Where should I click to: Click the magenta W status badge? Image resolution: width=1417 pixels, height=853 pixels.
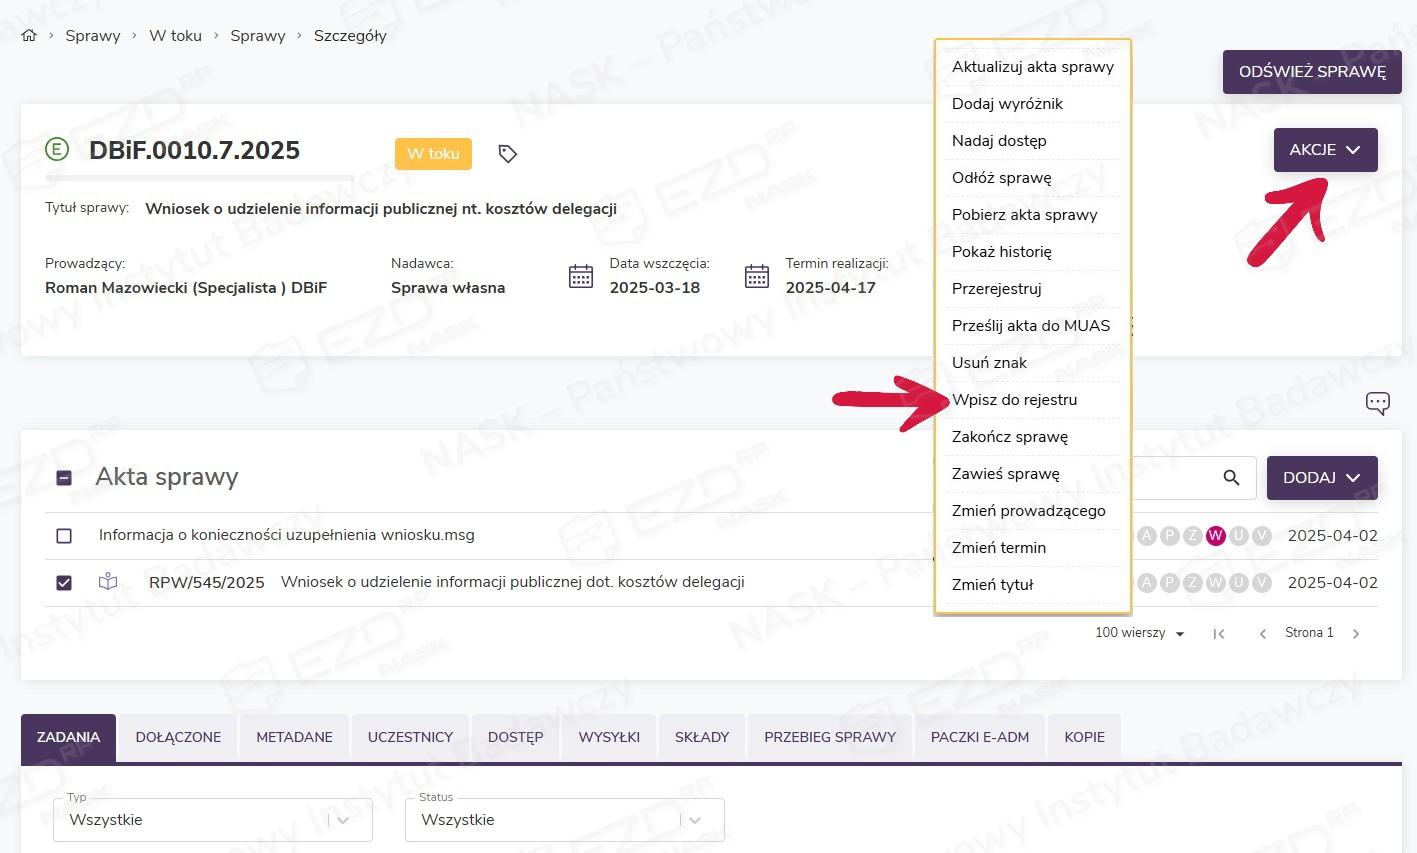[1216, 536]
